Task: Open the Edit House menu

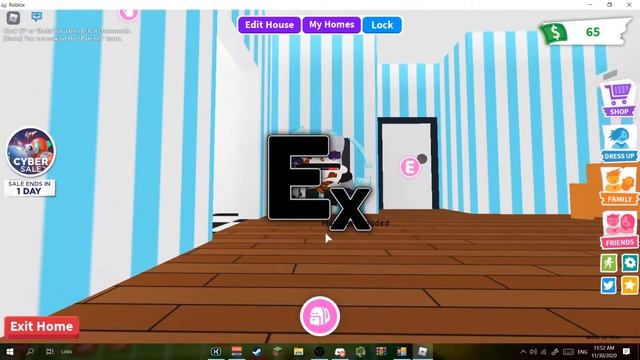Action: [269, 25]
